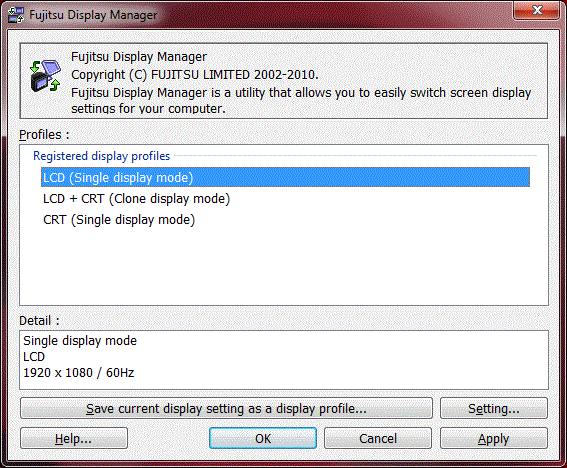Select the CRT (Single display mode) profile
This screenshot has width=567, height=468.
coord(119,220)
